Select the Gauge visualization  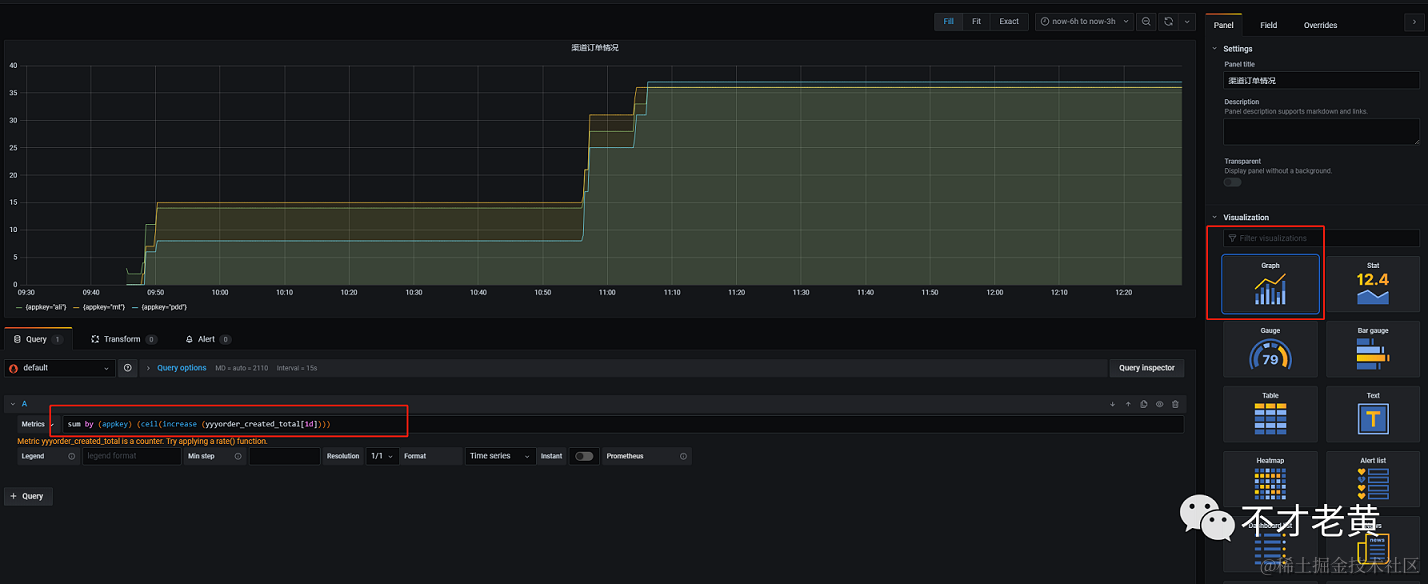coord(1270,349)
